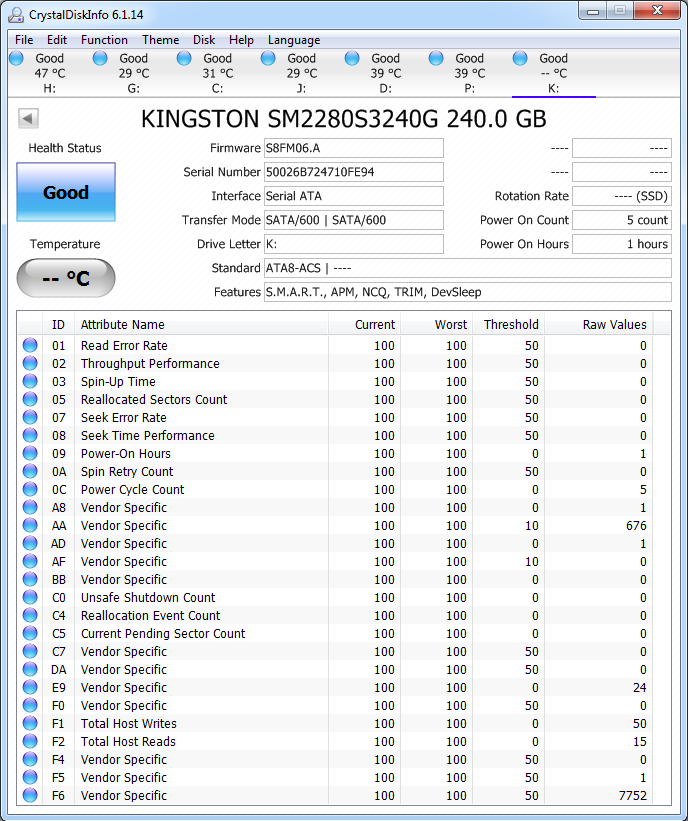The width and height of the screenshot is (688, 821).
Task: Click status orb for Unsafe Shutdown Count
Action: point(30,598)
